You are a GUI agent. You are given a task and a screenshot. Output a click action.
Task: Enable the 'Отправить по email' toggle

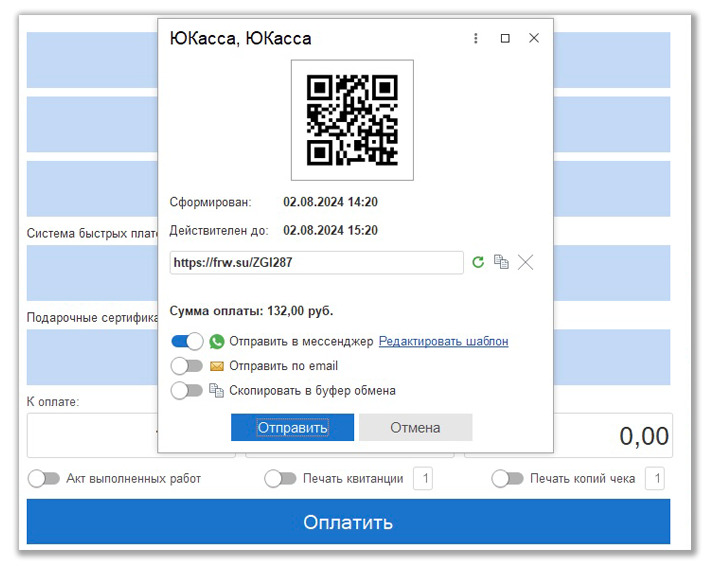click(187, 366)
